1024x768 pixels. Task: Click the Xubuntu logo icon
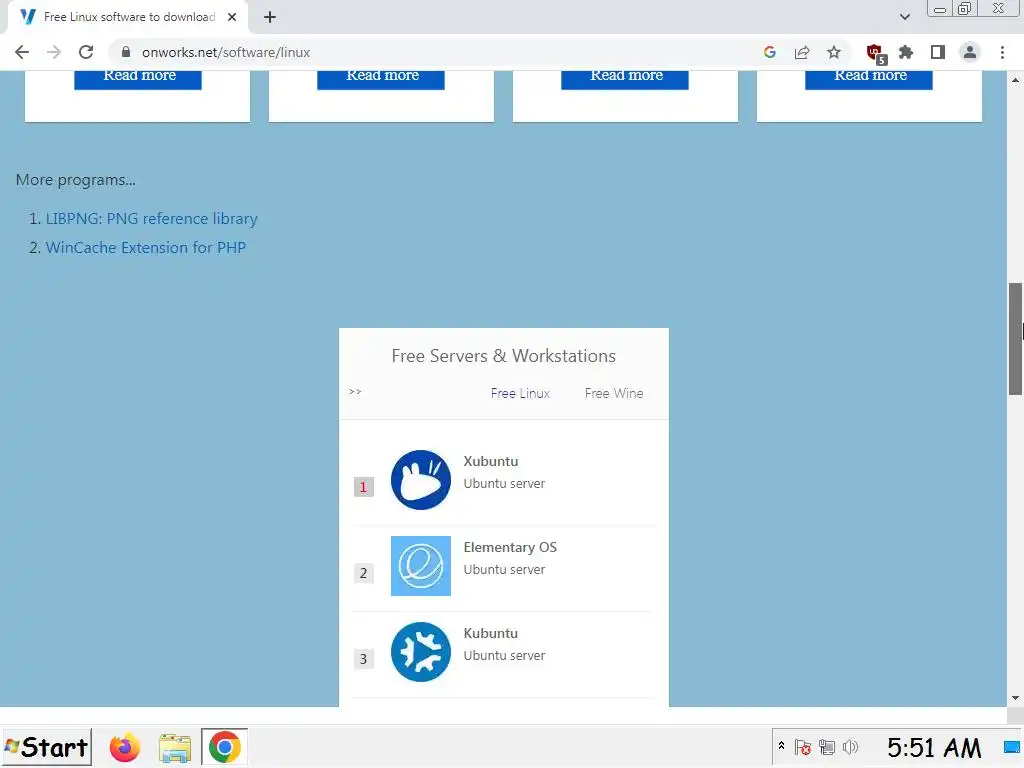(x=421, y=480)
